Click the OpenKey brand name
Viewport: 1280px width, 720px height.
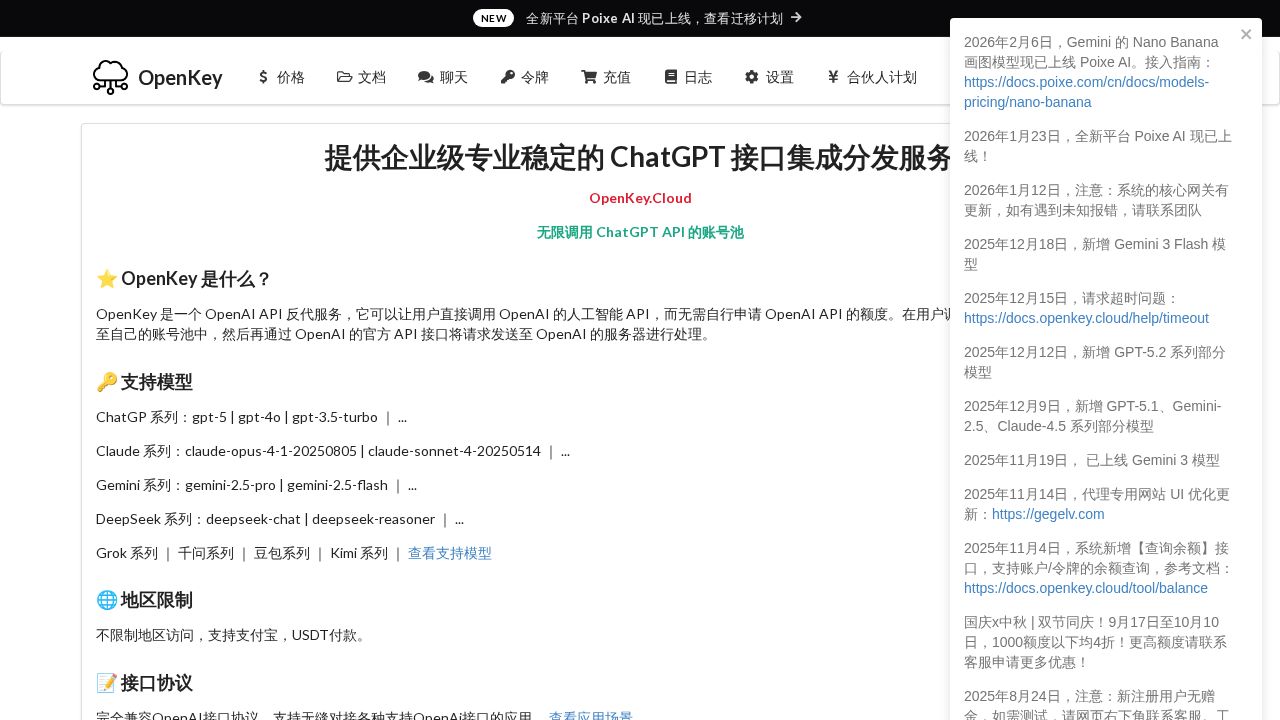coord(180,78)
